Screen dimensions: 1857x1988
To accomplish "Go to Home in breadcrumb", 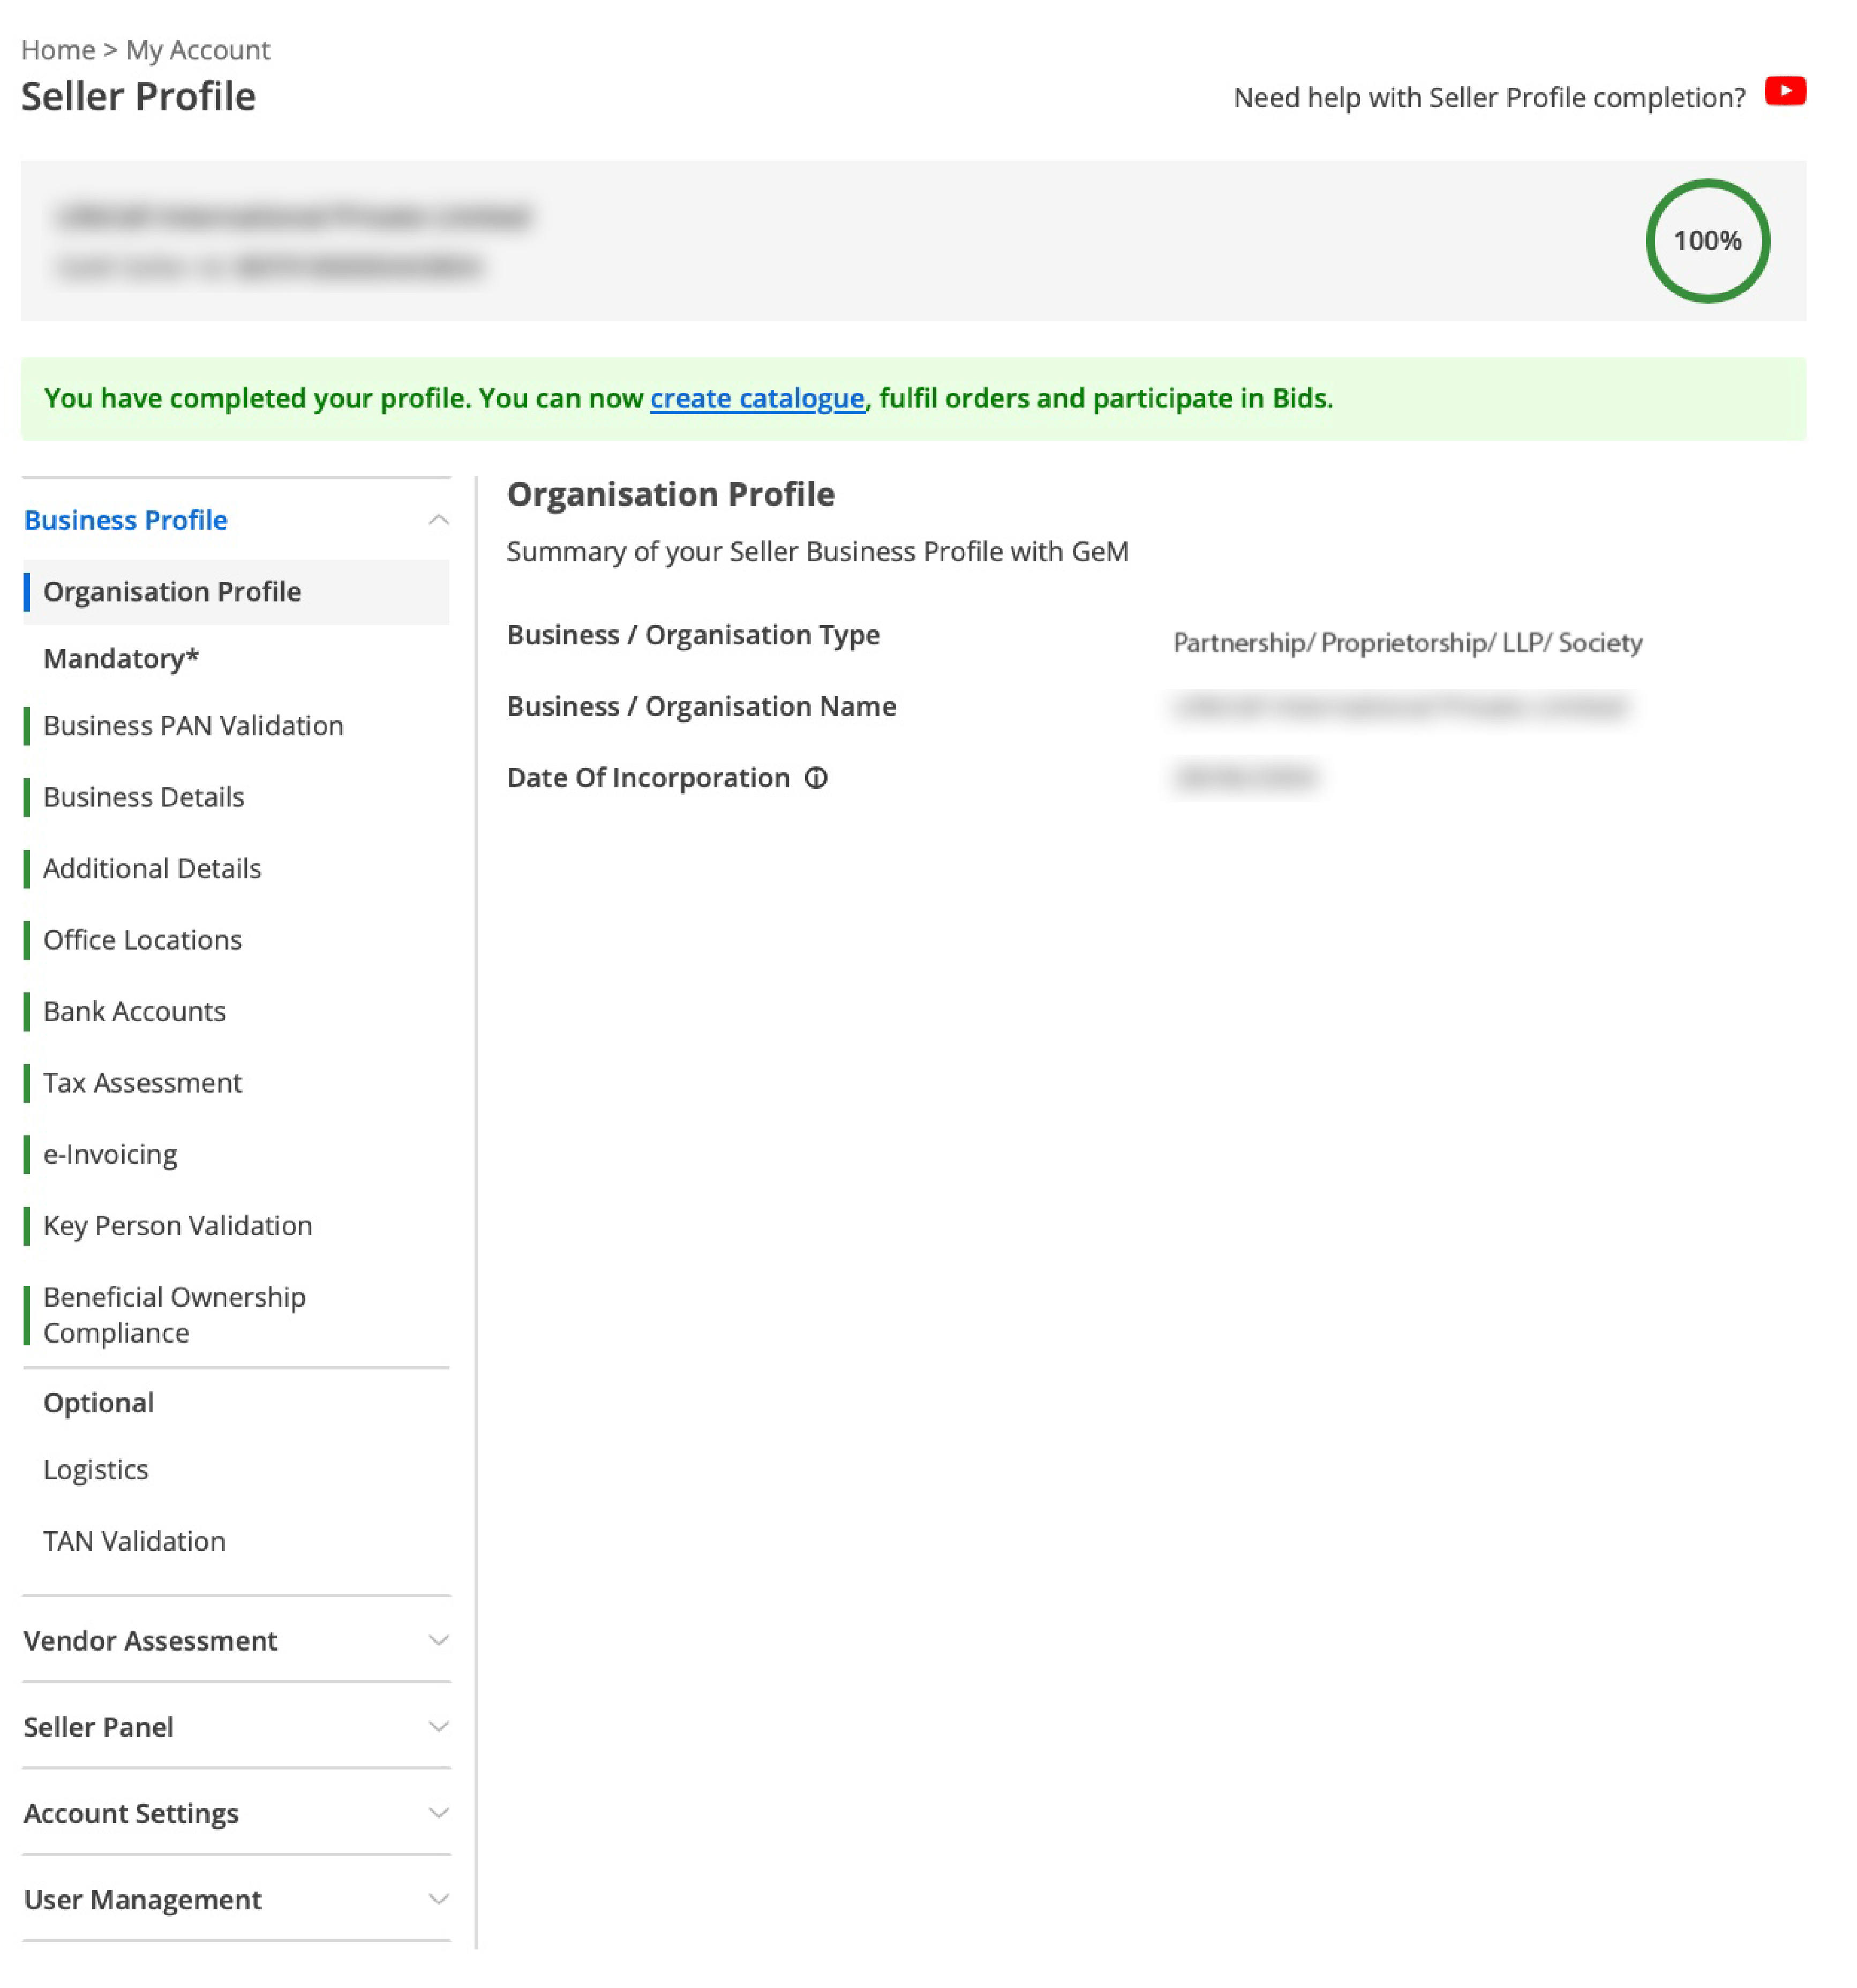I will 58,50.
